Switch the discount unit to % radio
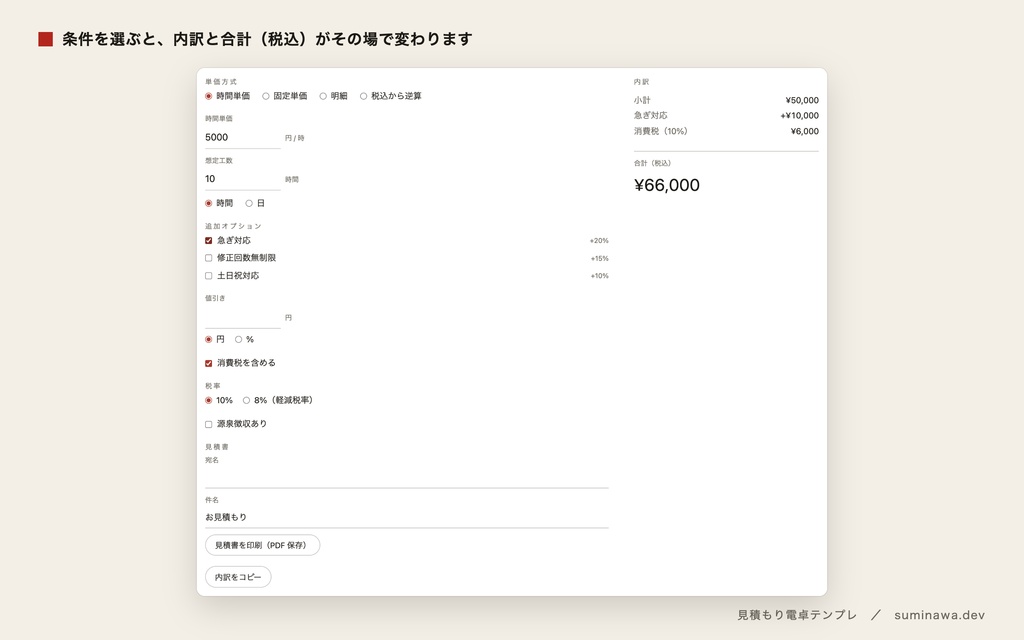The height and width of the screenshot is (640, 1024). point(238,340)
